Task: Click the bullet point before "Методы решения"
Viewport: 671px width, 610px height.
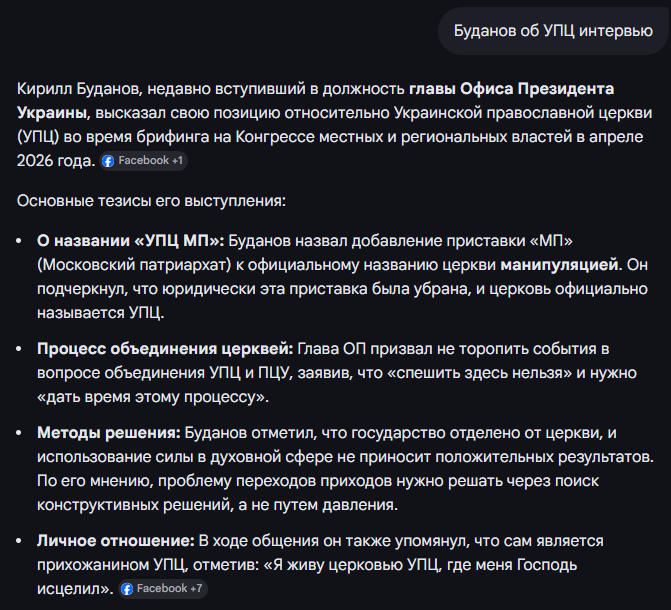Action: [x=22, y=433]
